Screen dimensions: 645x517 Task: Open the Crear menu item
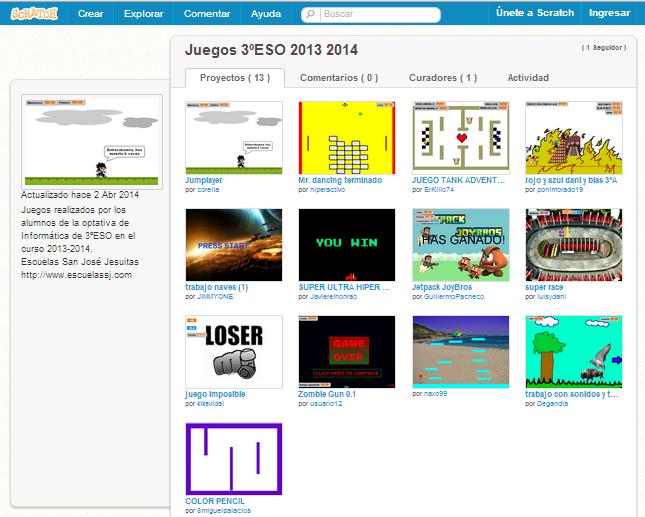(90, 14)
